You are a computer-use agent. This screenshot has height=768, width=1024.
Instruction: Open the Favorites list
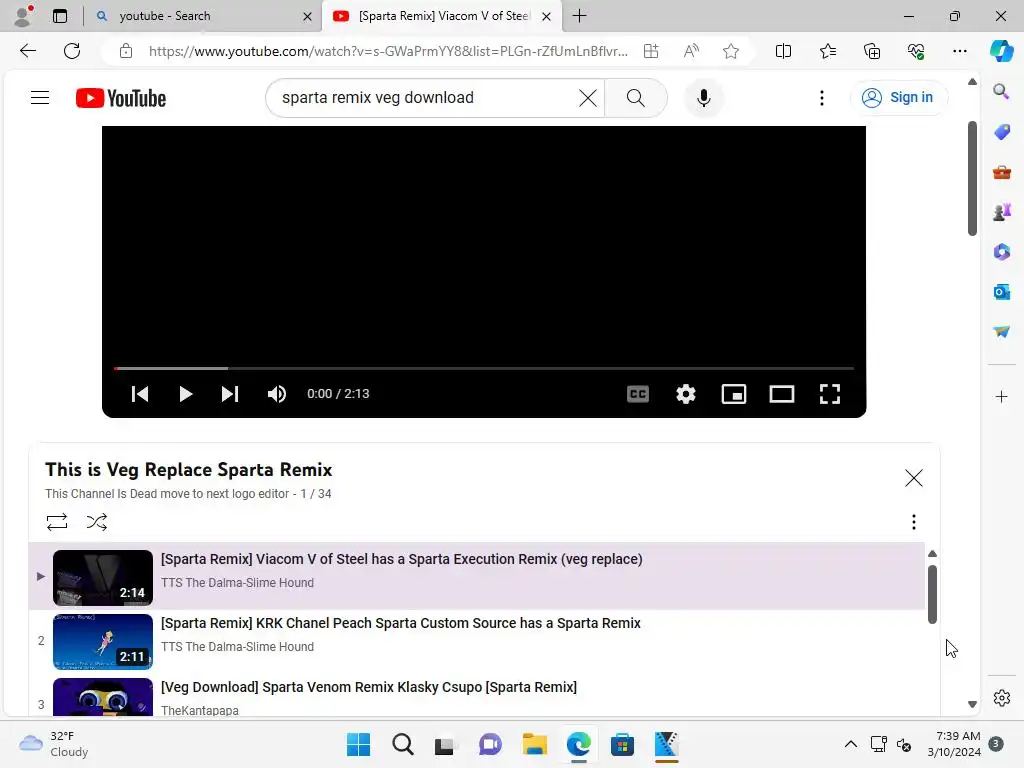point(827,51)
